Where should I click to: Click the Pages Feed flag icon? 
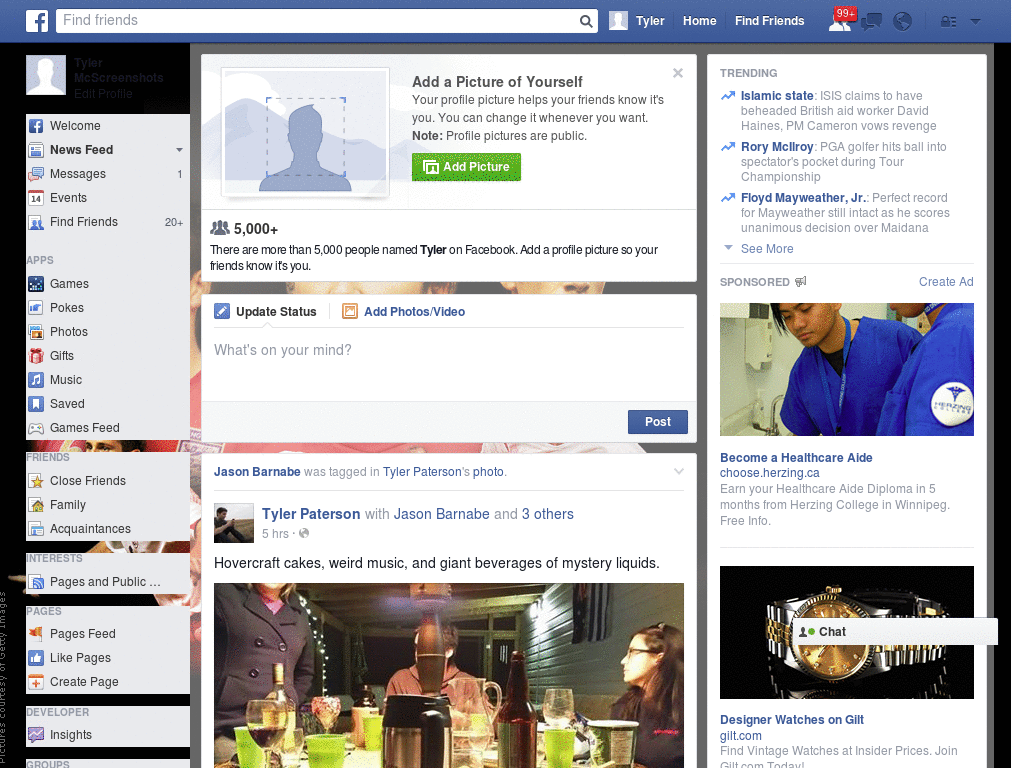(36, 633)
